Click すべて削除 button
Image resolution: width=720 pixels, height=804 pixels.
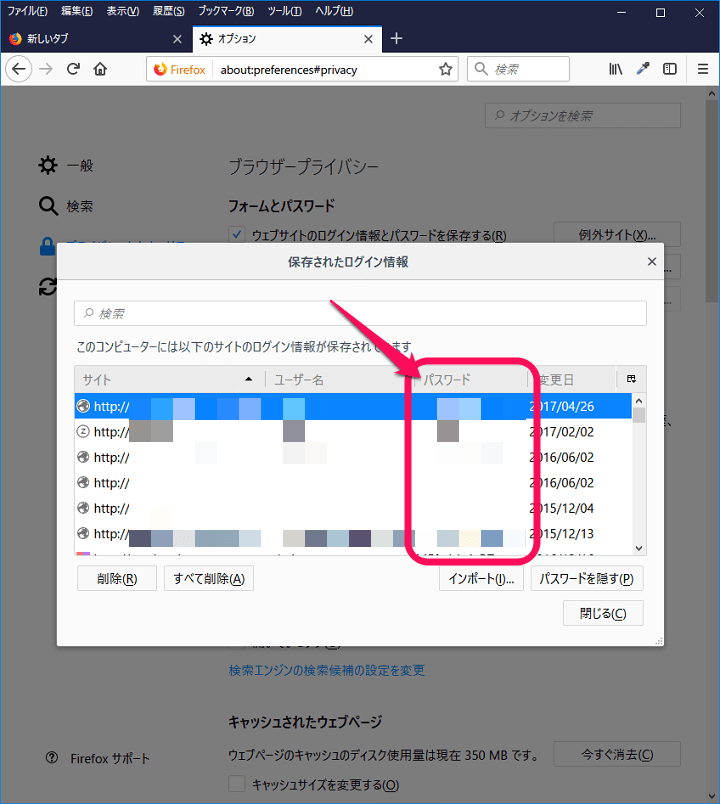click(209, 578)
